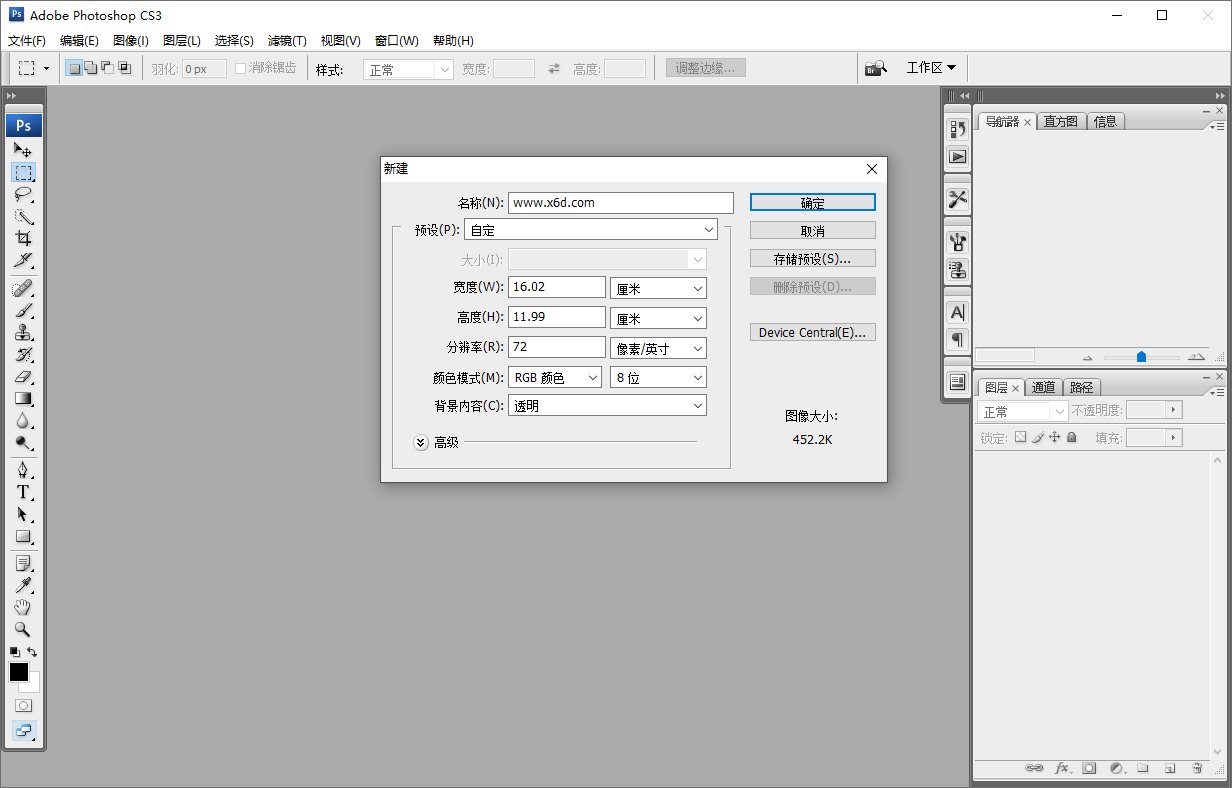The height and width of the screenshot is (788, 1232).
Task: Select the Move tool in toolbox
Action: coord(23,150)
